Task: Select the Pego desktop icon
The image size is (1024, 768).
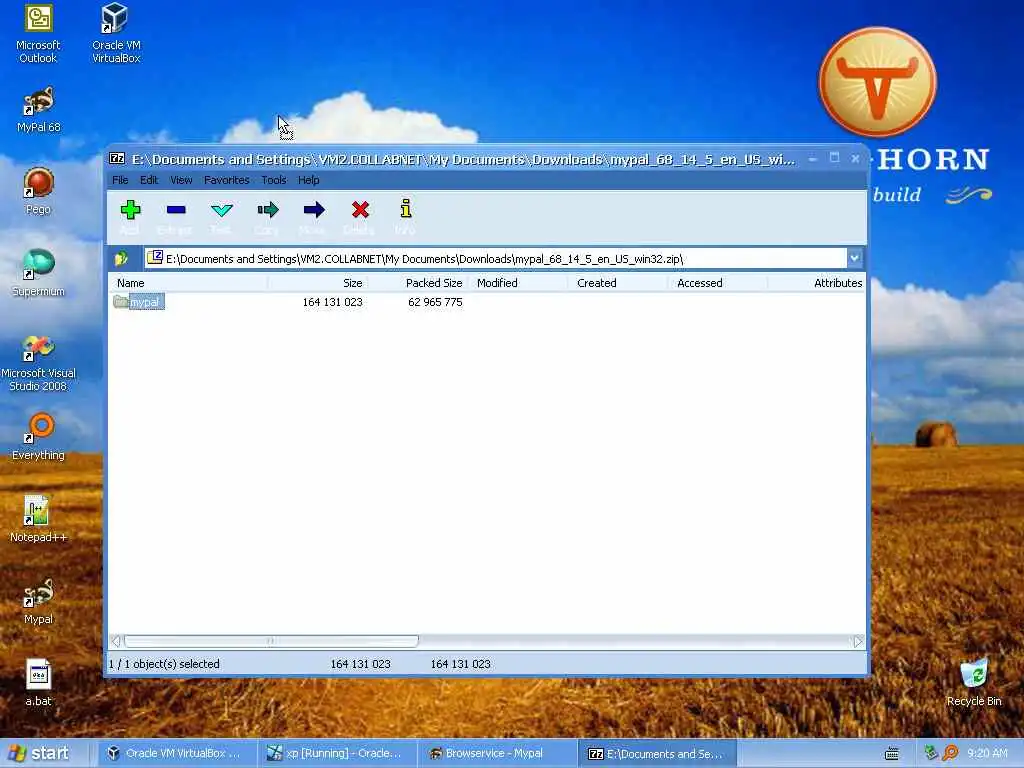Action: tap(39, 191)
